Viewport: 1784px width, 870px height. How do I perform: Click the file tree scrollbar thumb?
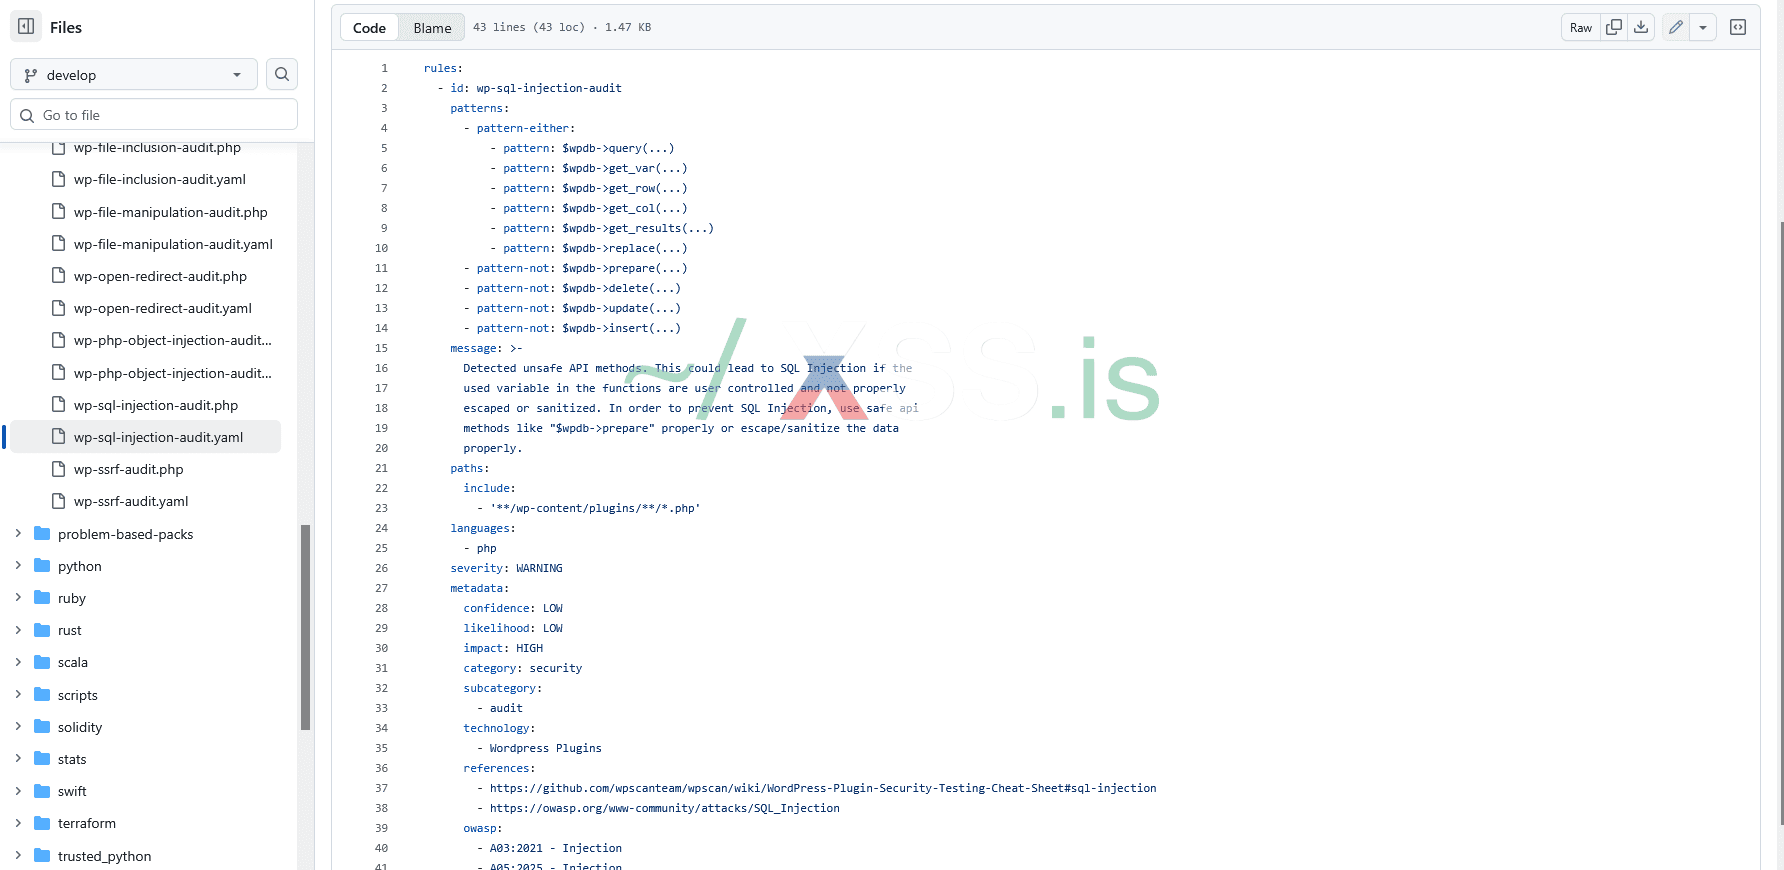(x=305, y=627)
